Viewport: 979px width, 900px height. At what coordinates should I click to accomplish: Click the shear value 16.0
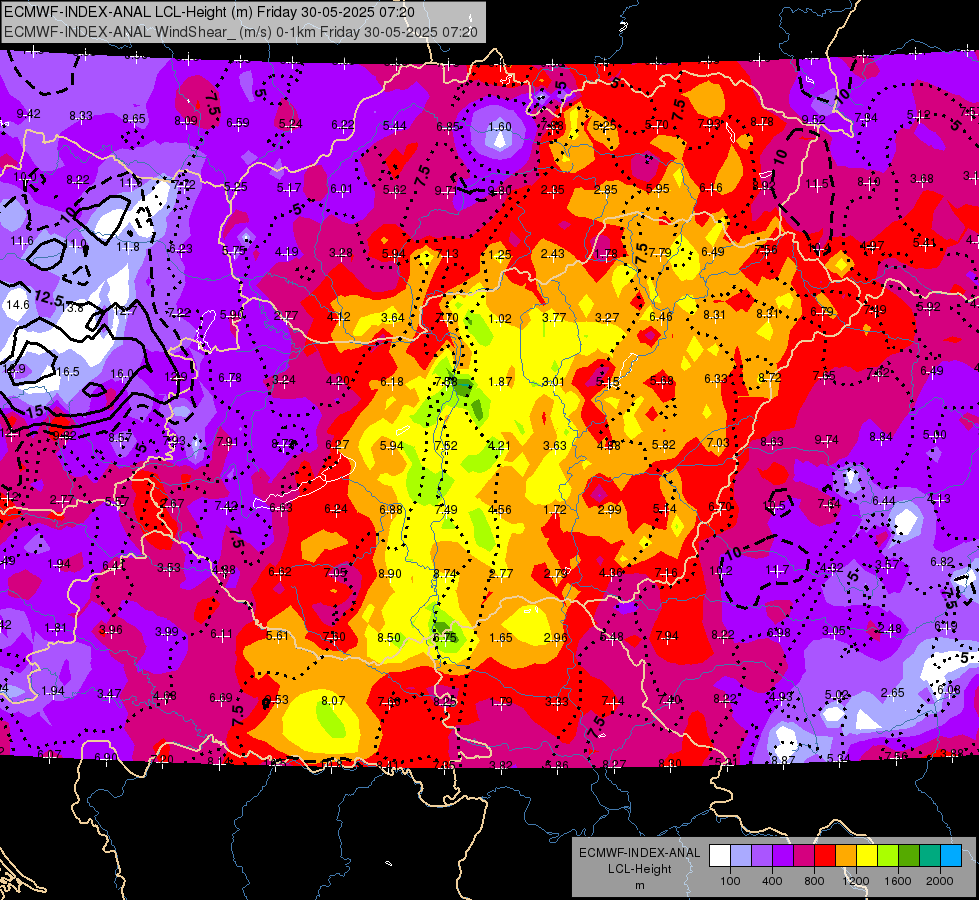pyautogui.click(x=122, y=373)
